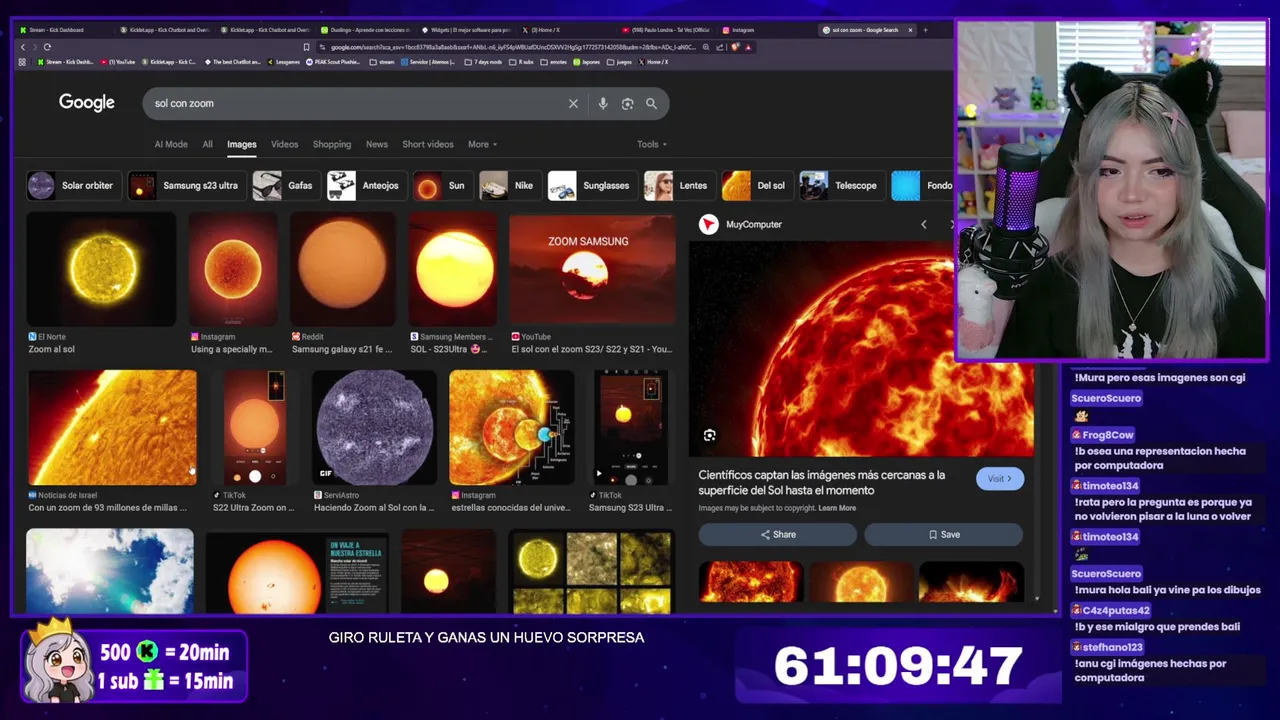1280x720 pixels.
Task: Open the Learn More copyright link
Action: click(x=837, y=508)
